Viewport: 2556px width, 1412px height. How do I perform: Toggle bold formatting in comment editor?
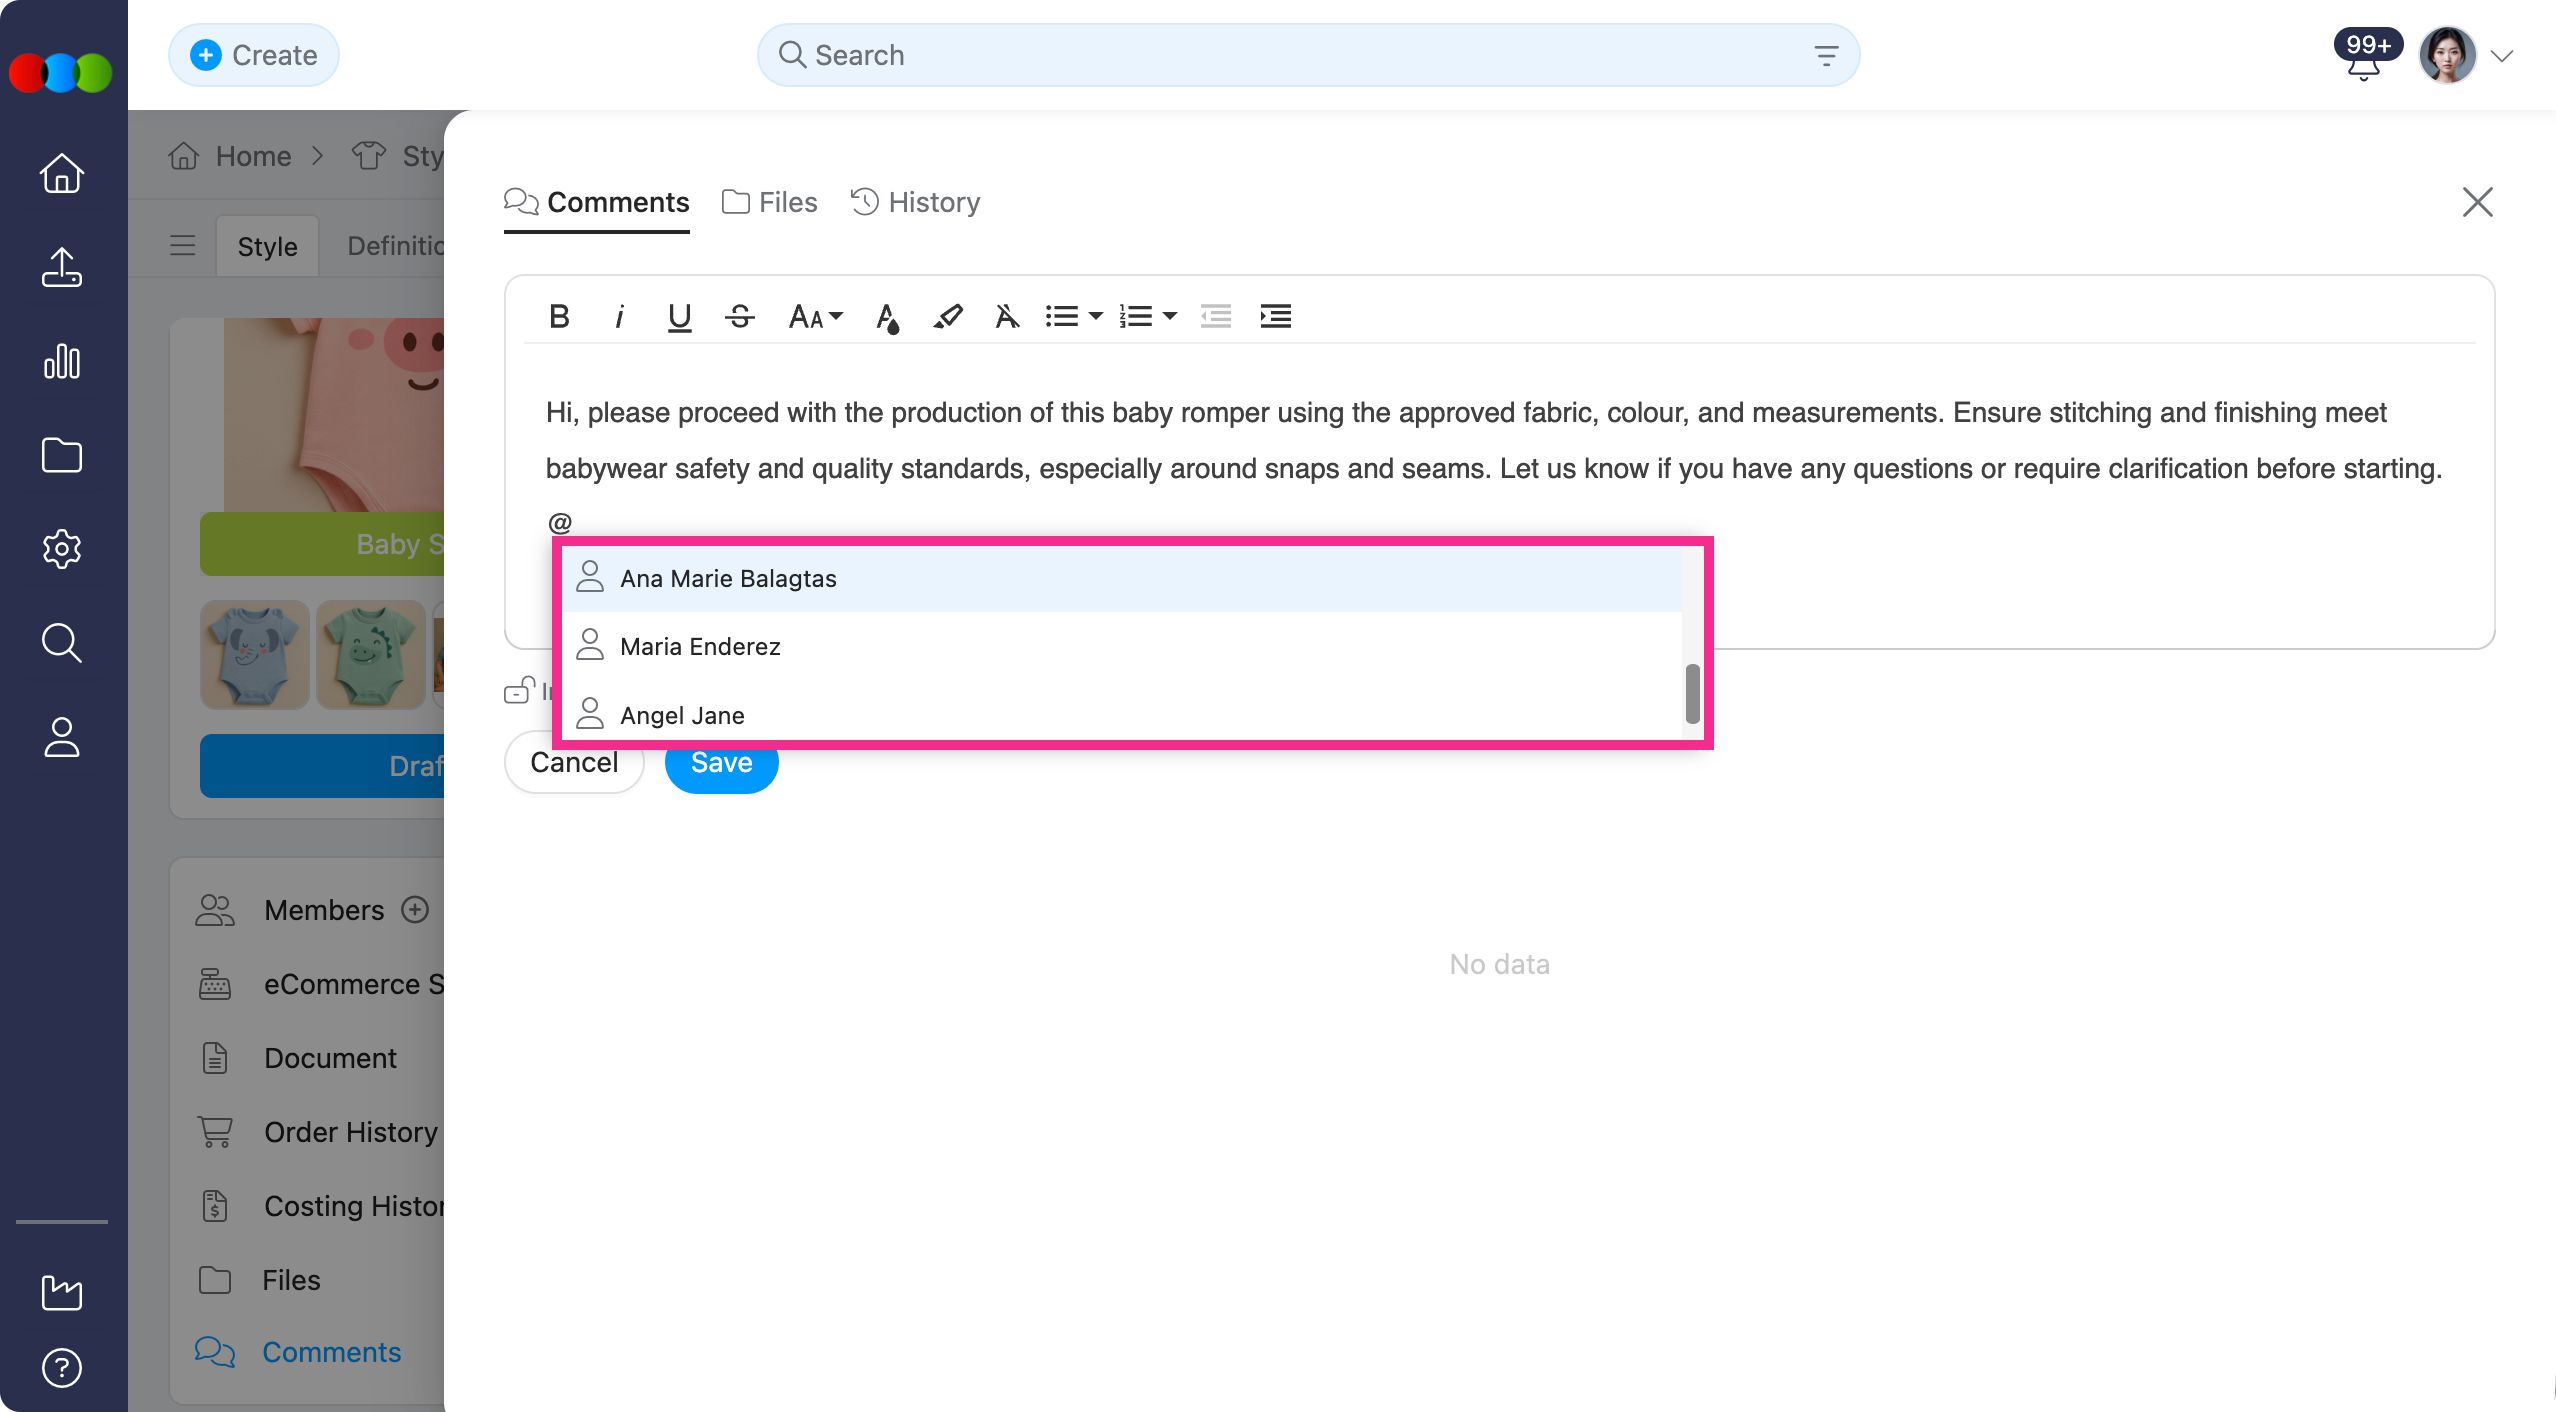559,317
